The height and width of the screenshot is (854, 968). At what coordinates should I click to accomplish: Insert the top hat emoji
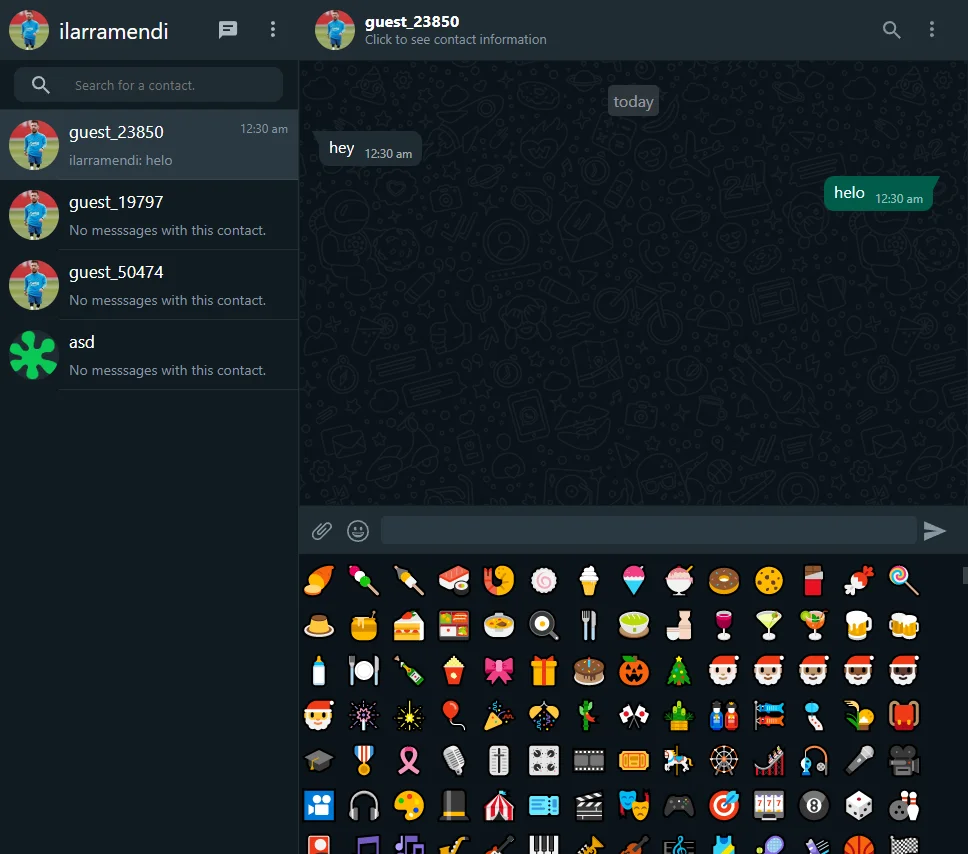coord(454,806)
